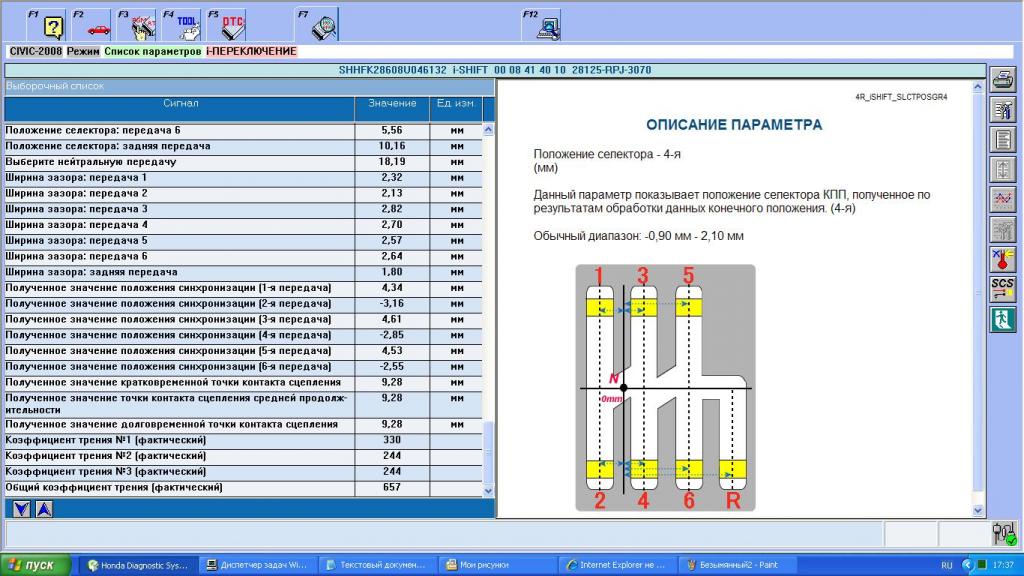Screen dimensions: 1024x576
Task: Click the connection status icon bottom right
Action: coord(1004,534)
